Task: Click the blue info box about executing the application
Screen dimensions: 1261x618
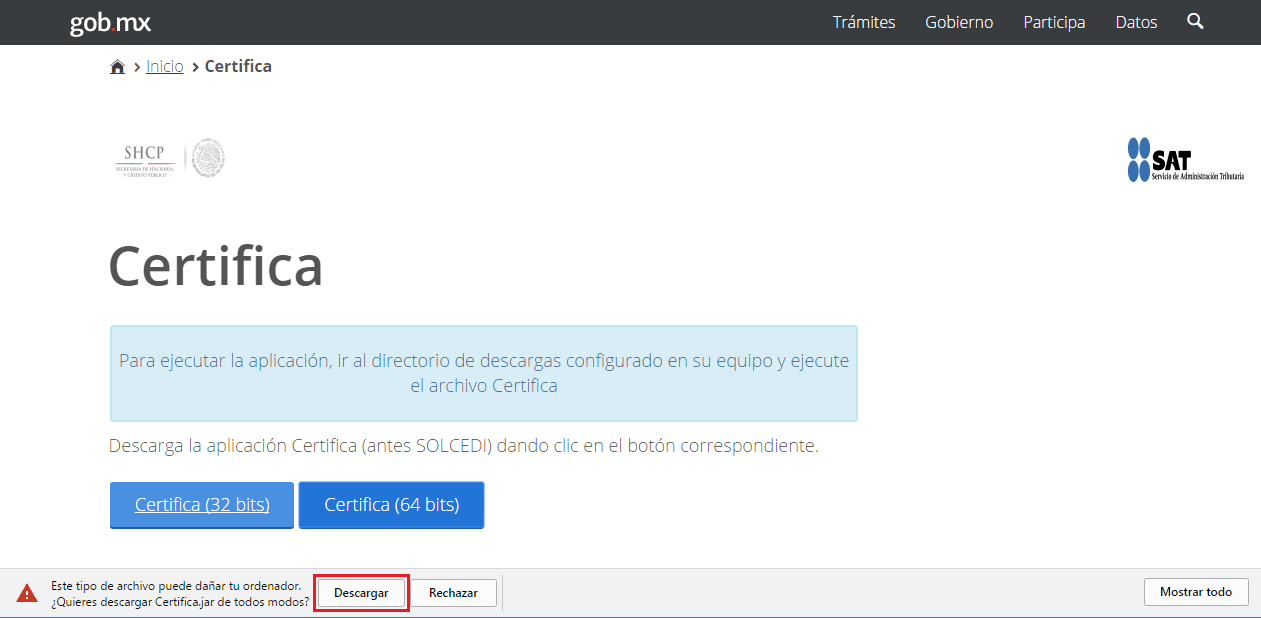Action: tap(484, 373)
